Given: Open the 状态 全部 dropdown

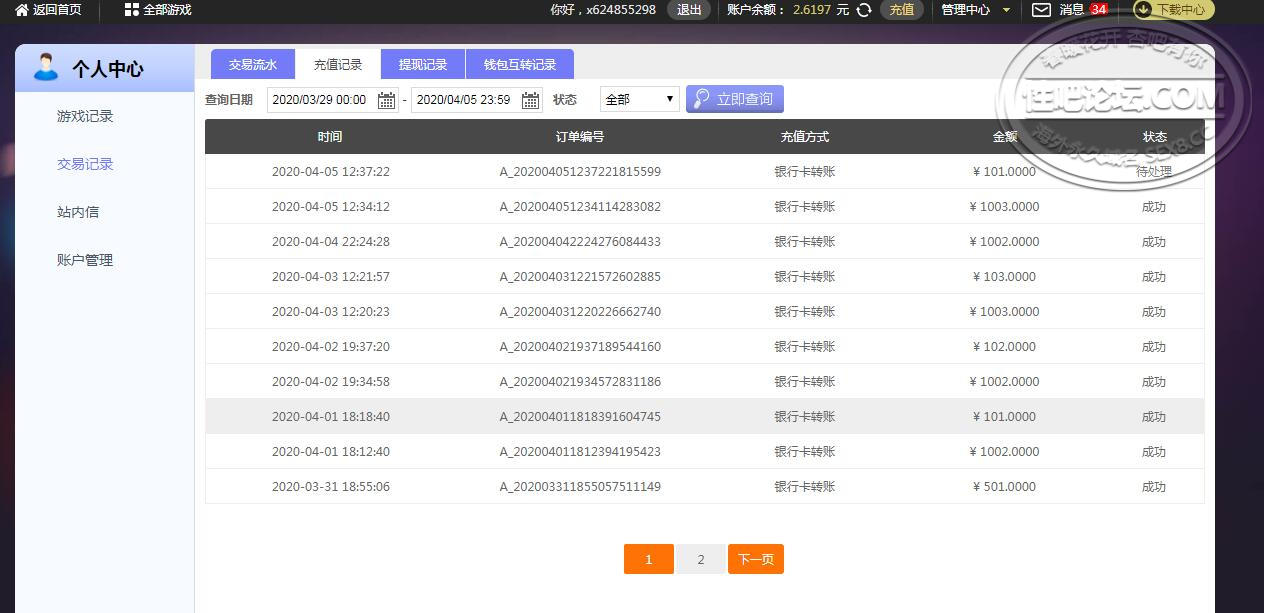Looking at the screenshot, I should (640, 99).
